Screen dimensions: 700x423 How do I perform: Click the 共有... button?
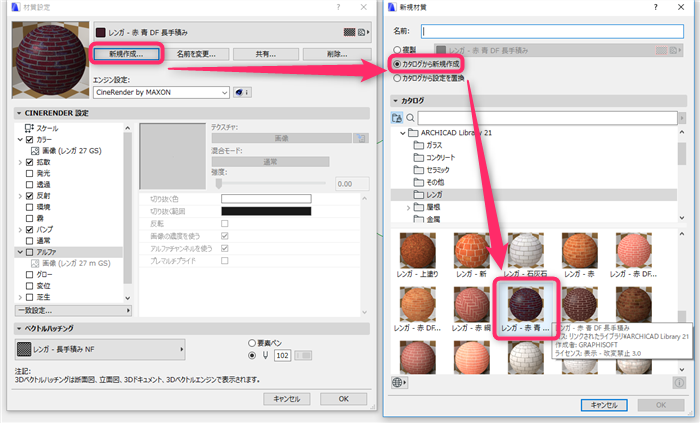click(x=266, y=54)
